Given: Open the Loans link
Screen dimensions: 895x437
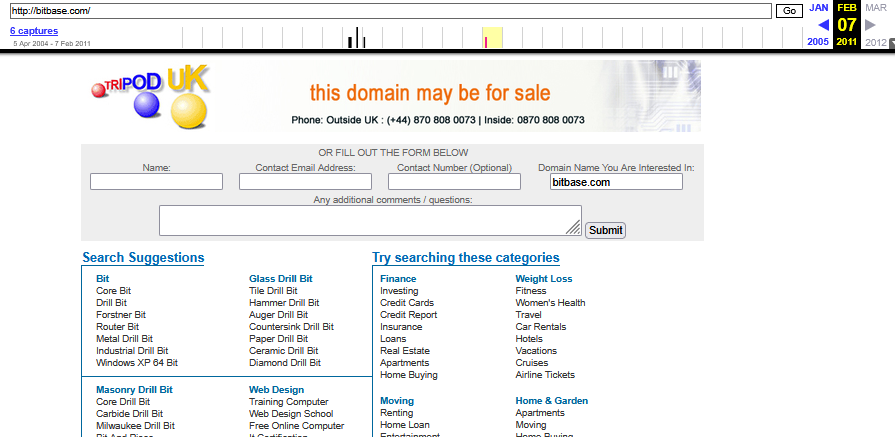Looking at the screenshot, I should [393, 339].
